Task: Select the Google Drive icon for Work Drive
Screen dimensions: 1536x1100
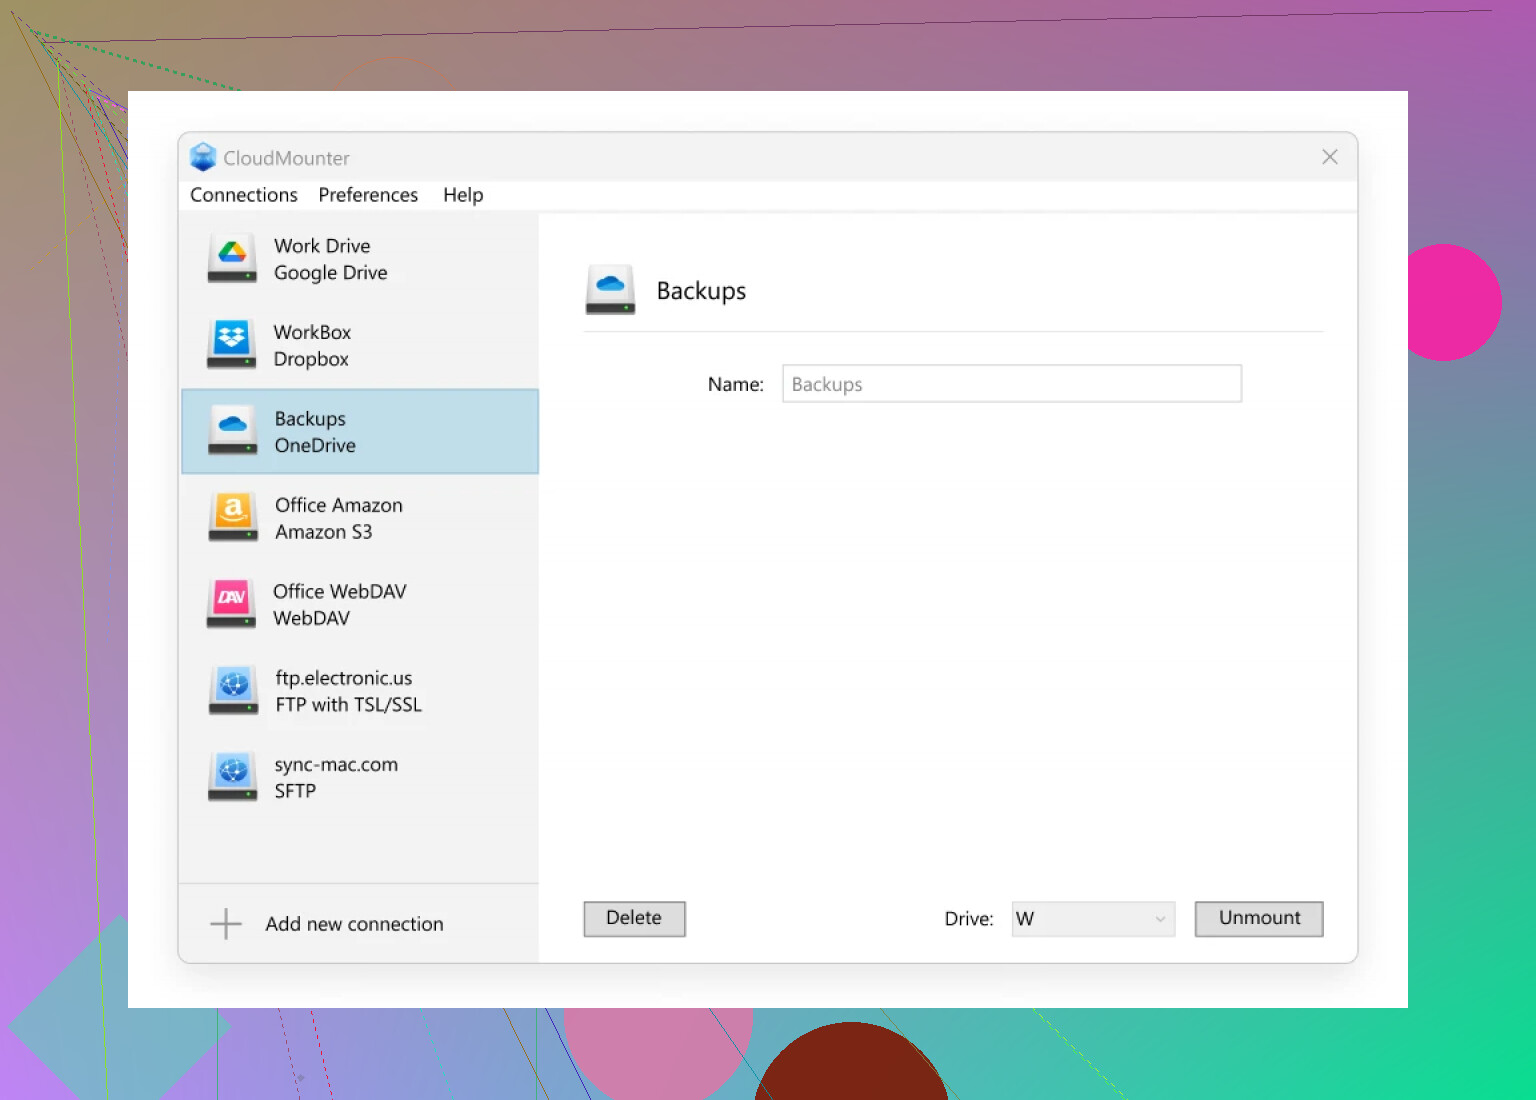Action: coord(232,258)
